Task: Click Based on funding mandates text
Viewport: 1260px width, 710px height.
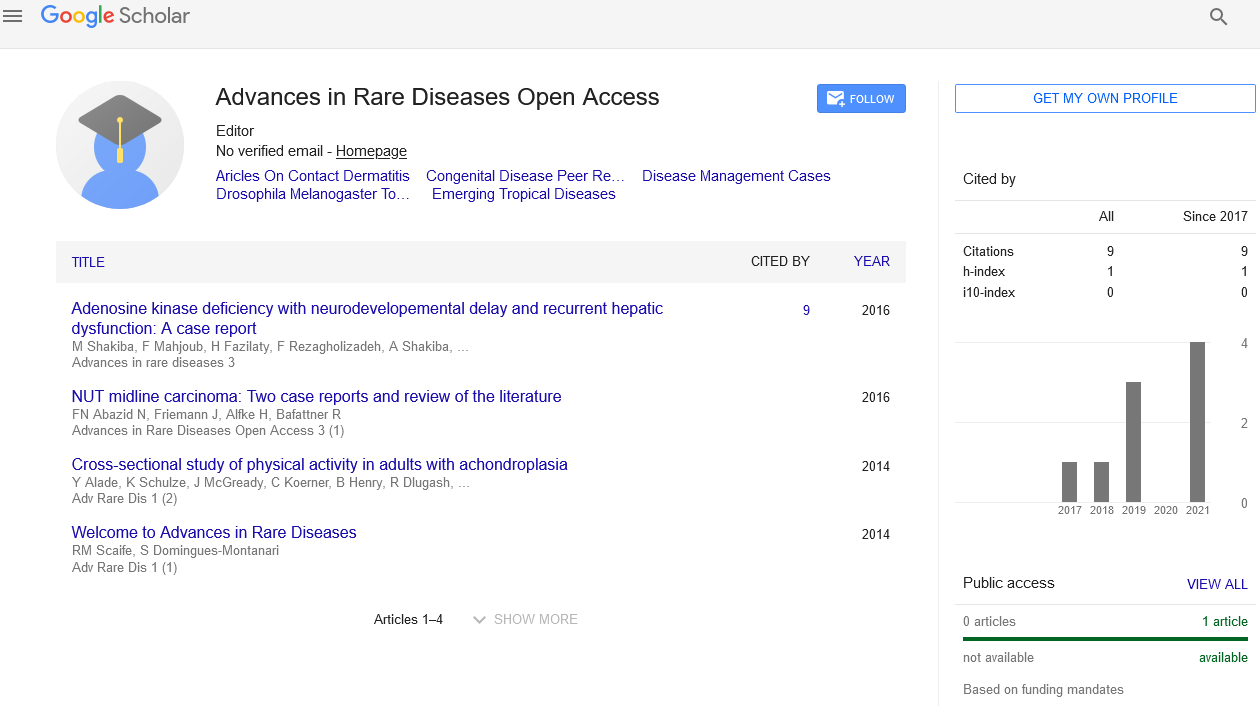Action: pos(1043,690)
